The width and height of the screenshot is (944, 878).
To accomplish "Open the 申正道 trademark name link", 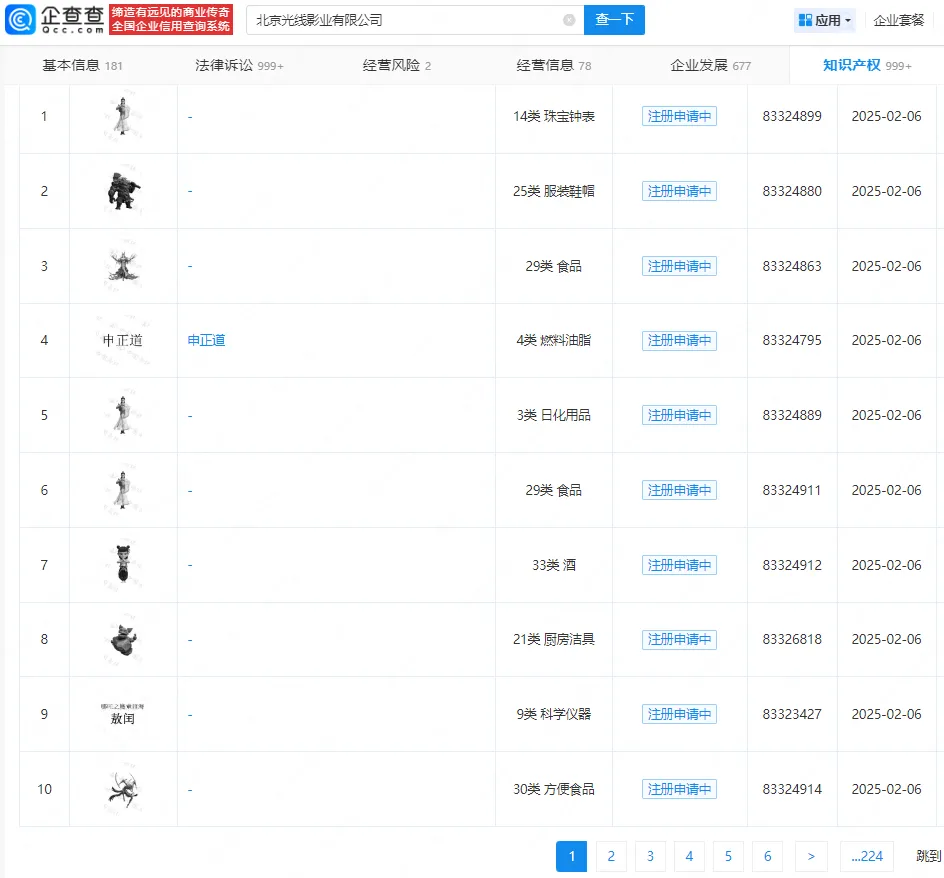I will coord(206,340).
